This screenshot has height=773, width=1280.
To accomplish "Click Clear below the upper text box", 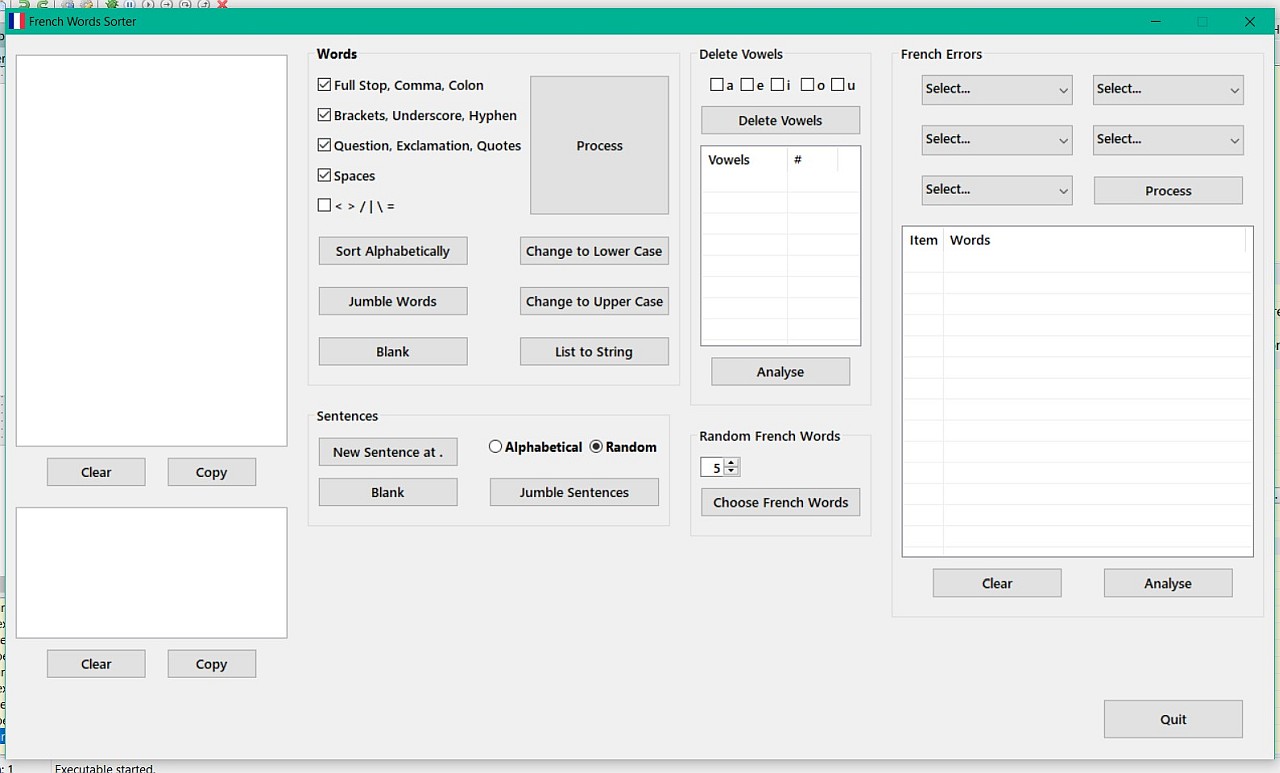I will tap(96, 472).
